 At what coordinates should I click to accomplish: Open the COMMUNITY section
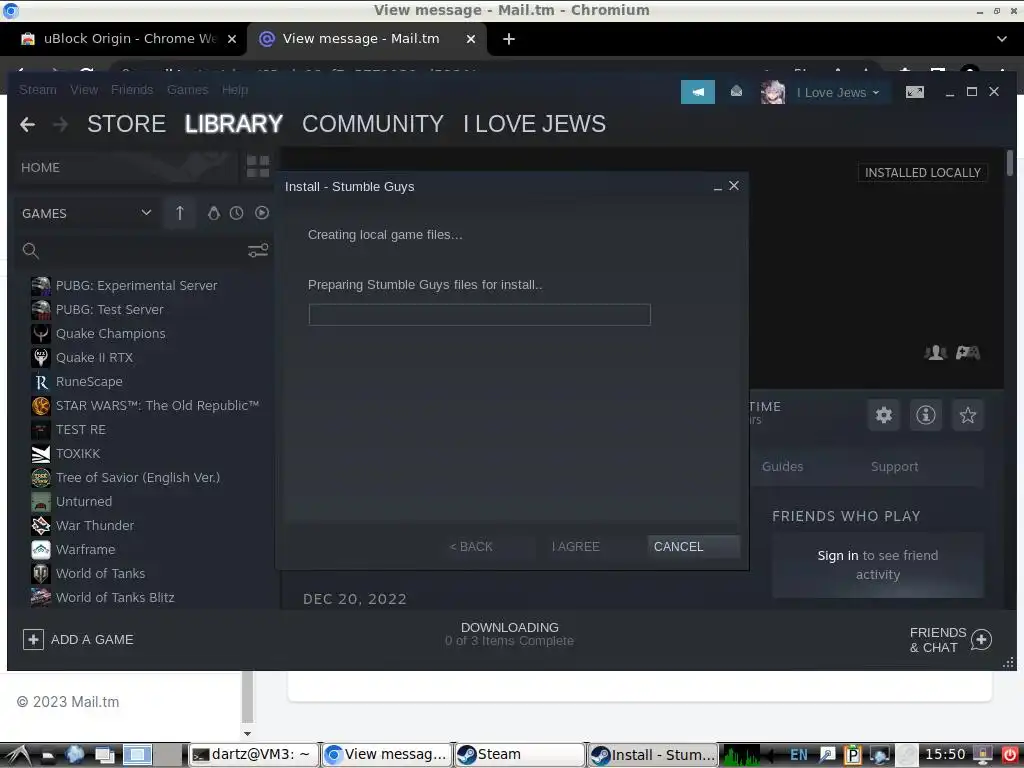point(373,124)
